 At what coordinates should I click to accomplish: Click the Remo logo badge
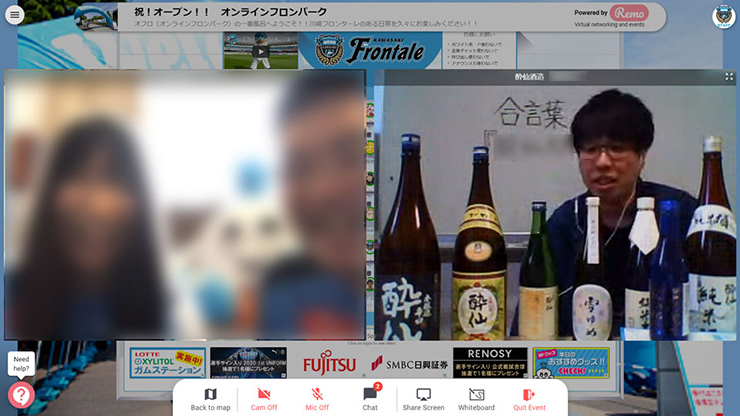coord(629,13)
